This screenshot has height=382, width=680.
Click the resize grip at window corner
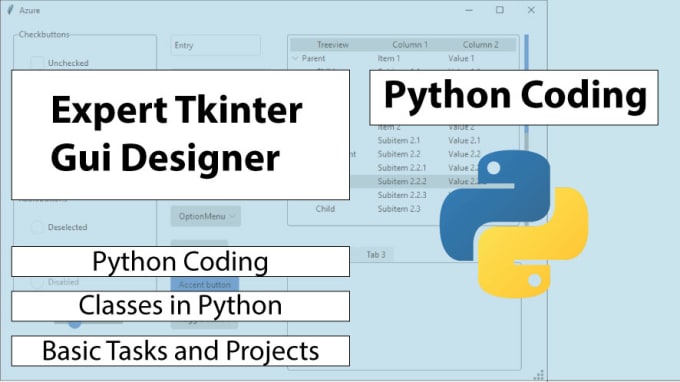click(539, 375)
